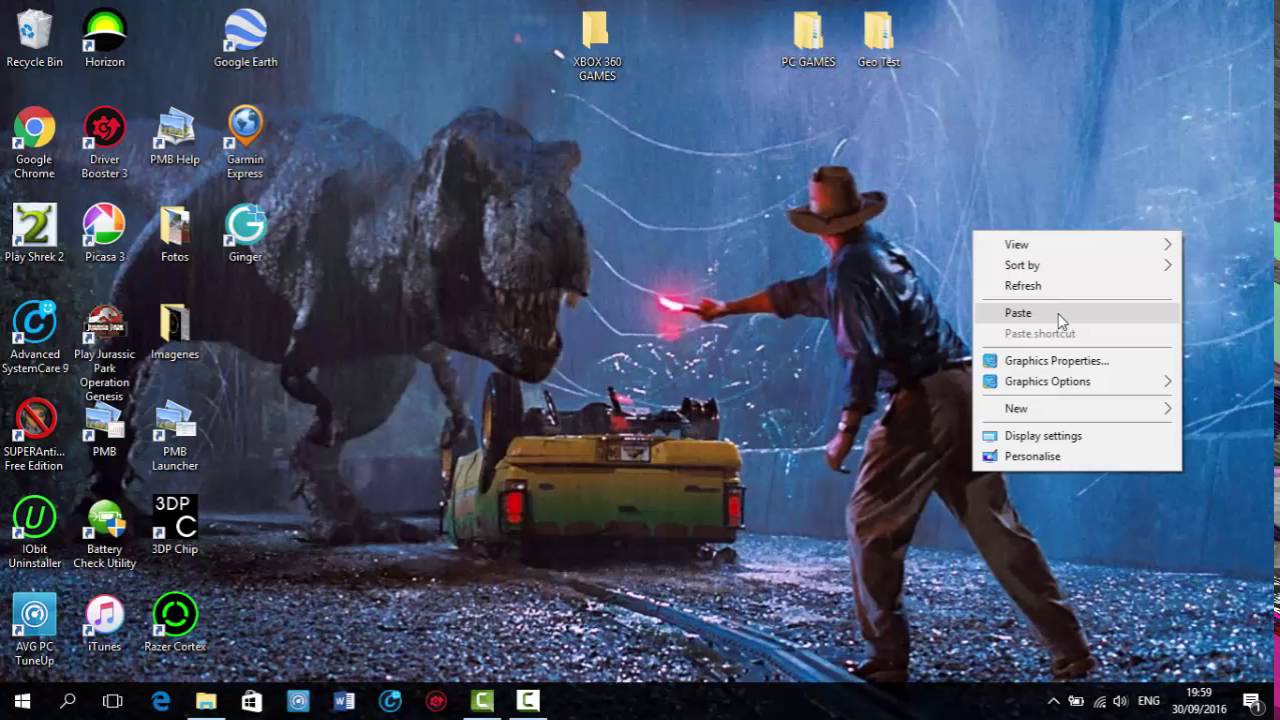Choose Refresh in the context menu
This screenshot has height=720, width=1280.
[x=1077, y=285]
